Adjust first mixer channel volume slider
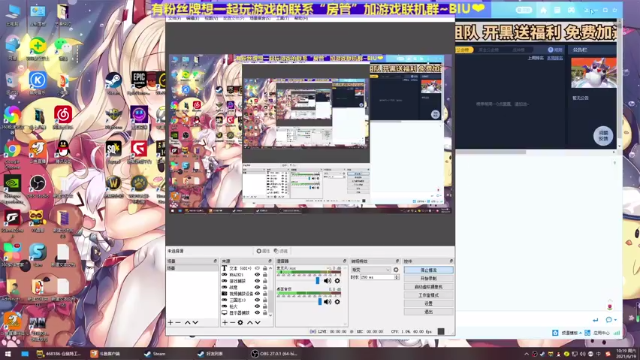 click(318, 281)
